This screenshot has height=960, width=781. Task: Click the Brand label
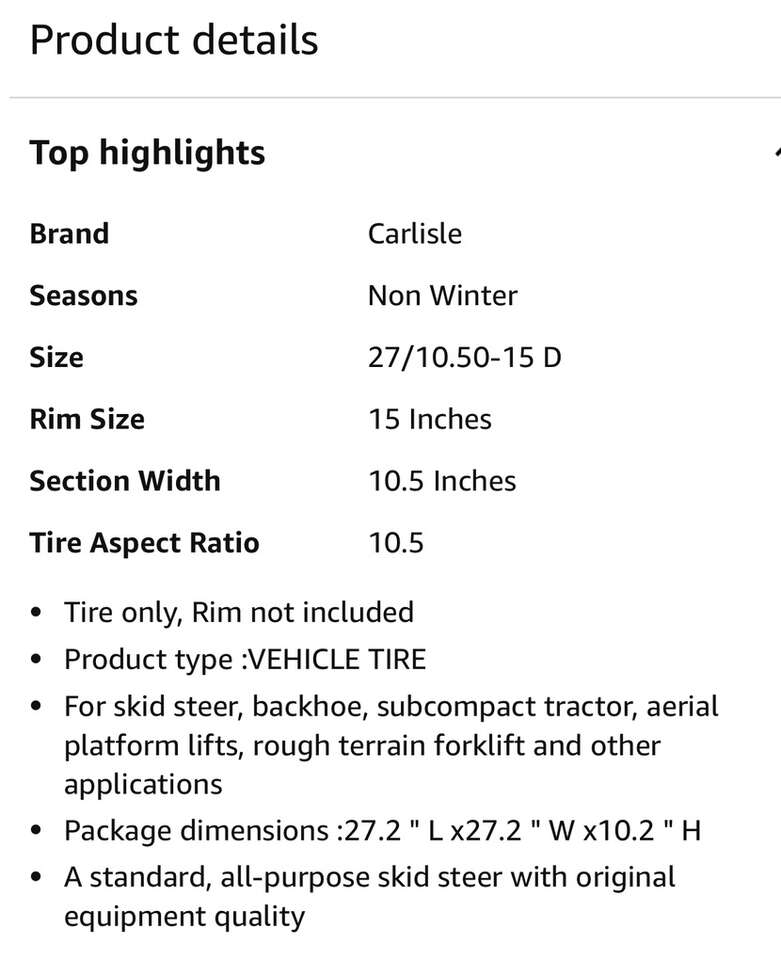(x=69, y=234)
